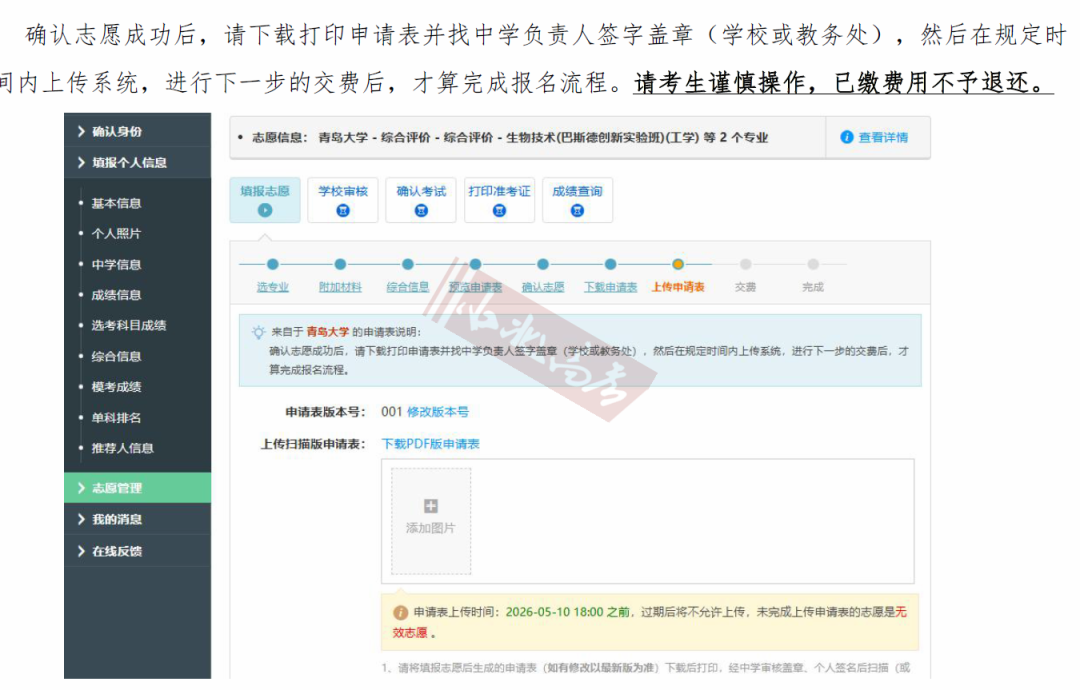Switch to the 学校审核 stage tab
Image resolution: width=1080 pixels, height=690 pixels.
point(342,200)
